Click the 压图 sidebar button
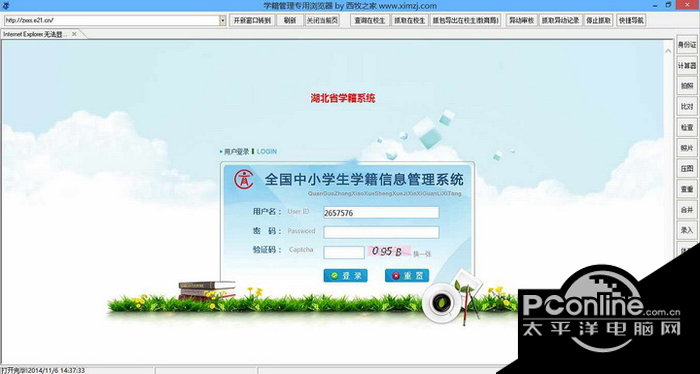 [687, 169]
